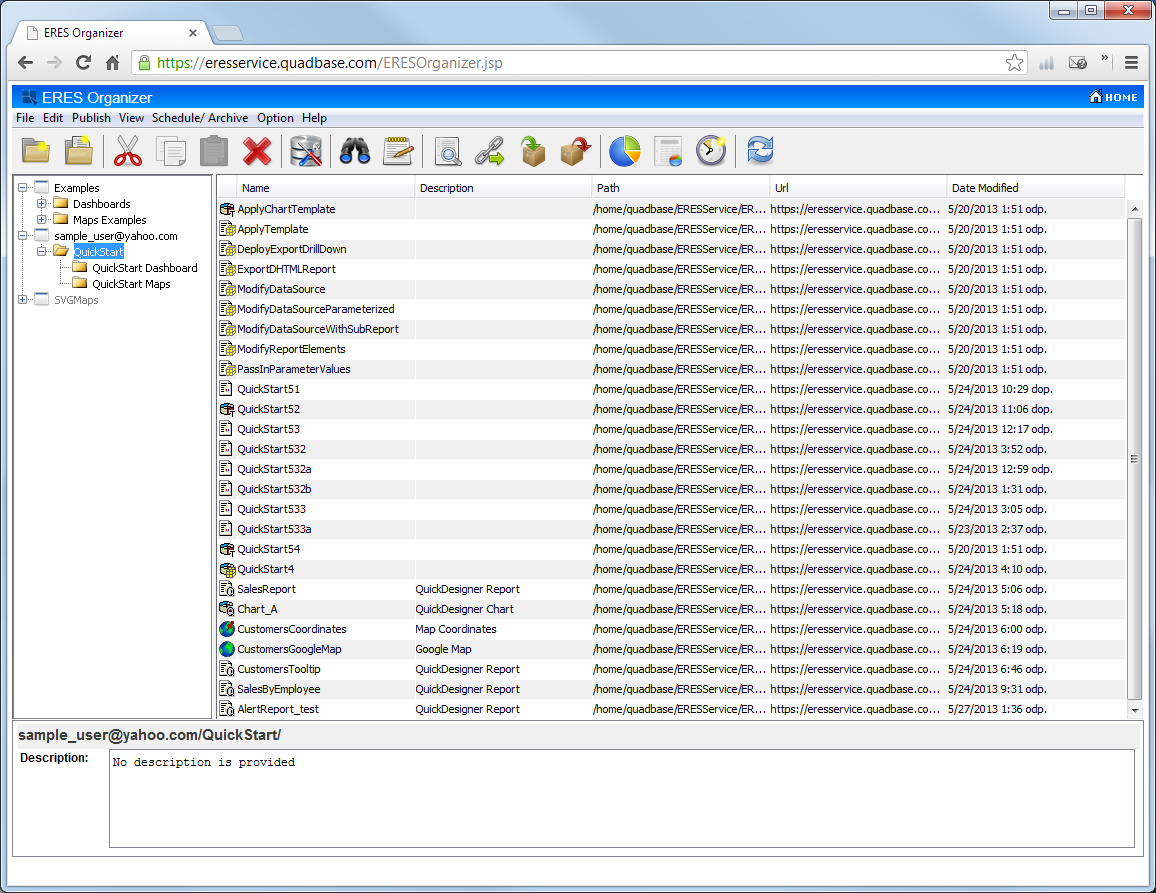The image size is (1156, 893).
Task: Expand the Maps Examples folder node
Action: click(x=41, y=220)
